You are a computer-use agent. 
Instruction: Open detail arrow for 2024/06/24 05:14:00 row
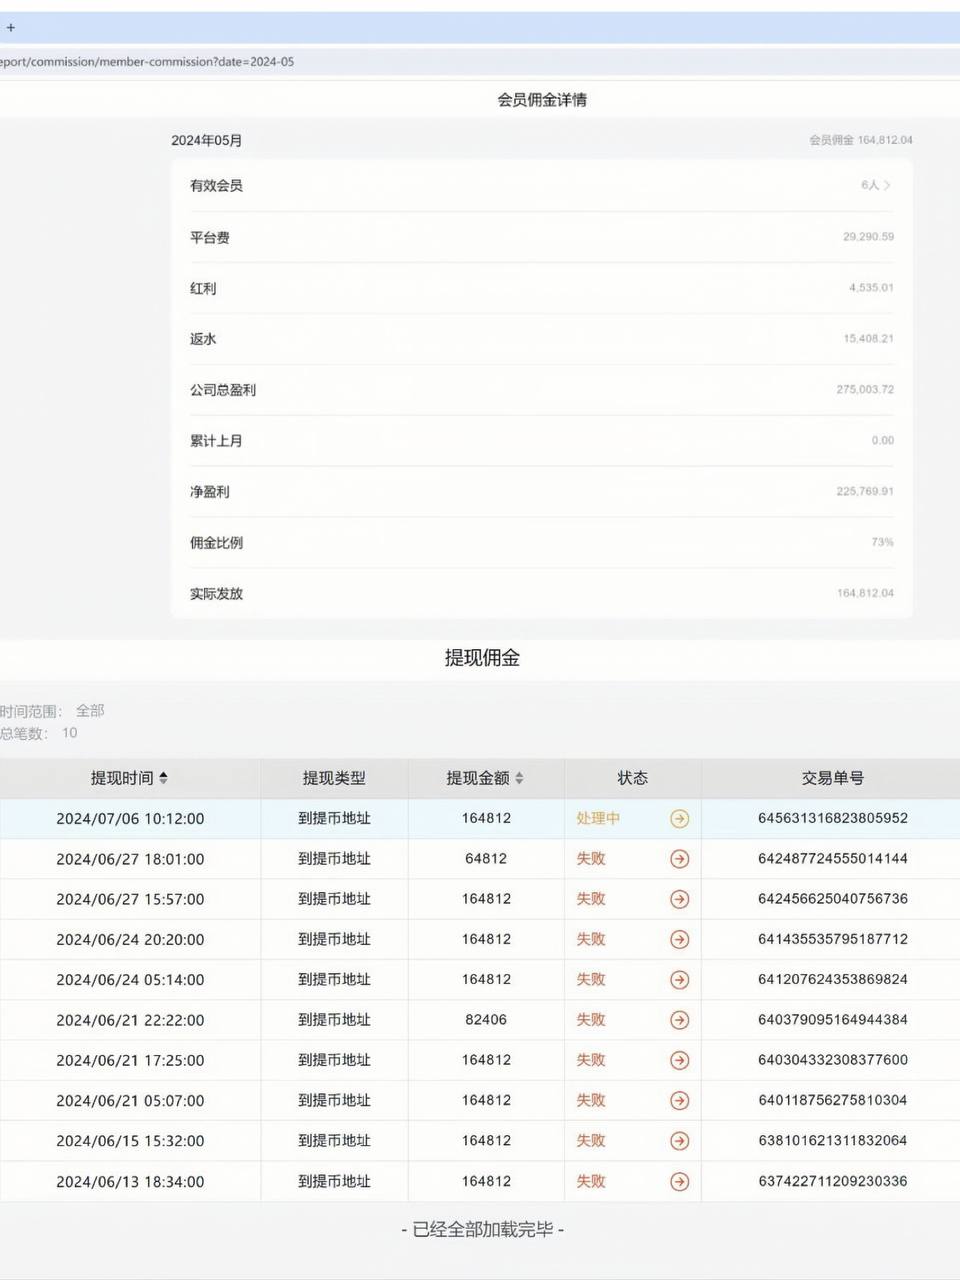click(x=679, y=980)
